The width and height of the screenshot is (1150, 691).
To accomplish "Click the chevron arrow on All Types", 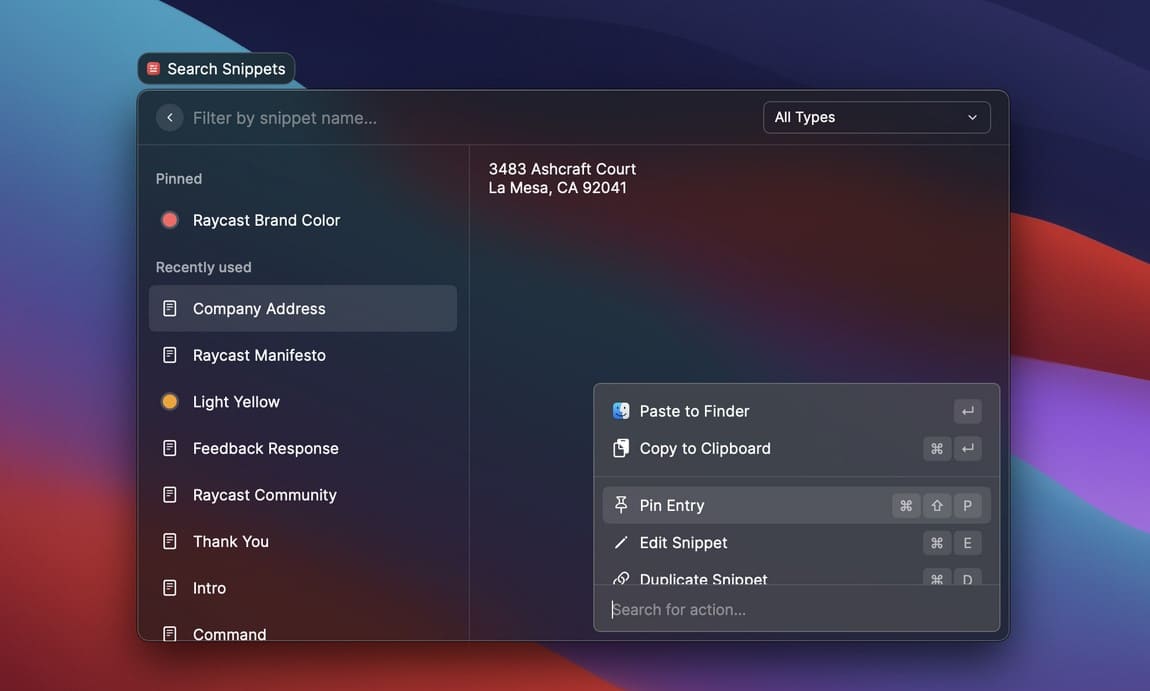I will 972,117.
